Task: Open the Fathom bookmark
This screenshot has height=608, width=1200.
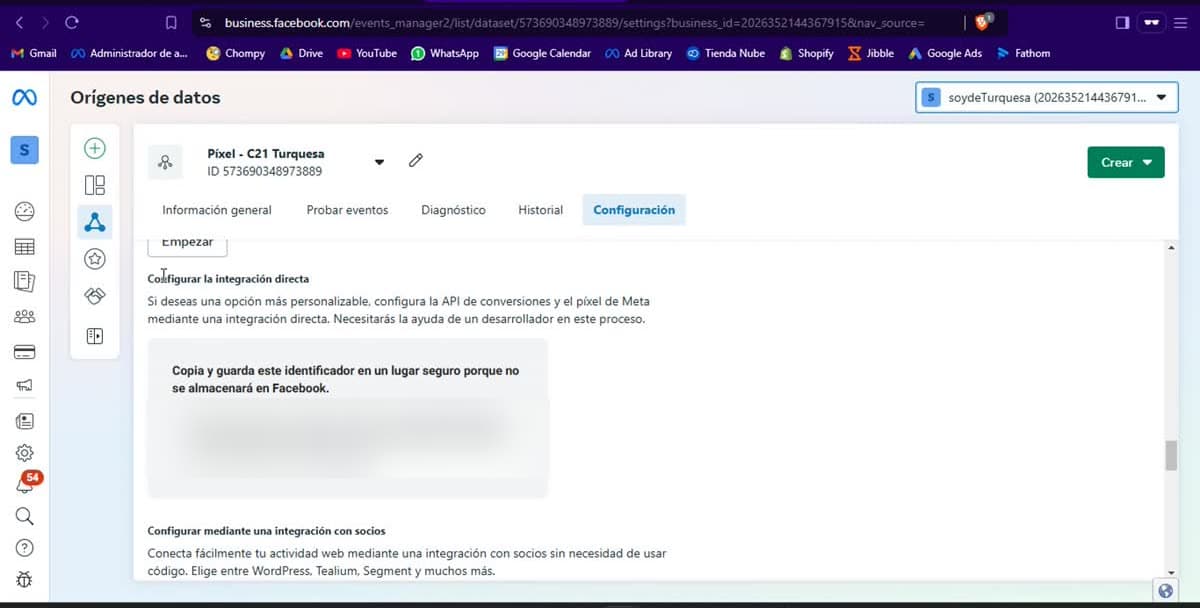Action: pyautogui.click(x=1023, y=53)
